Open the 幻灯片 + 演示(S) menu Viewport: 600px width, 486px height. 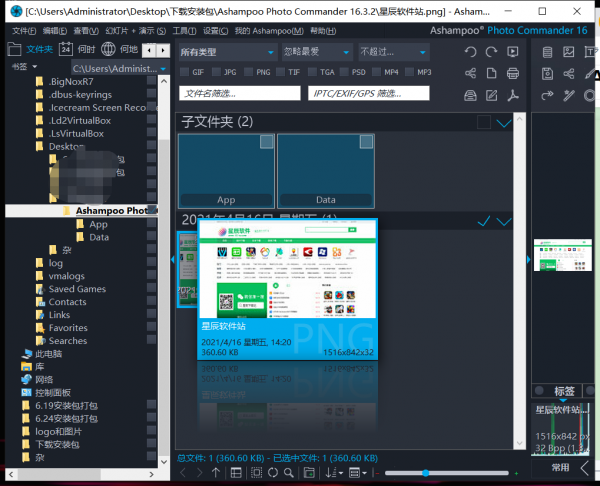click(x=136, y=31)
